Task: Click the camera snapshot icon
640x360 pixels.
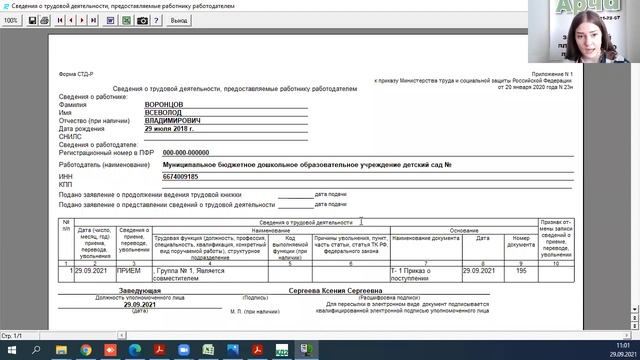Action: pos(142,20)
